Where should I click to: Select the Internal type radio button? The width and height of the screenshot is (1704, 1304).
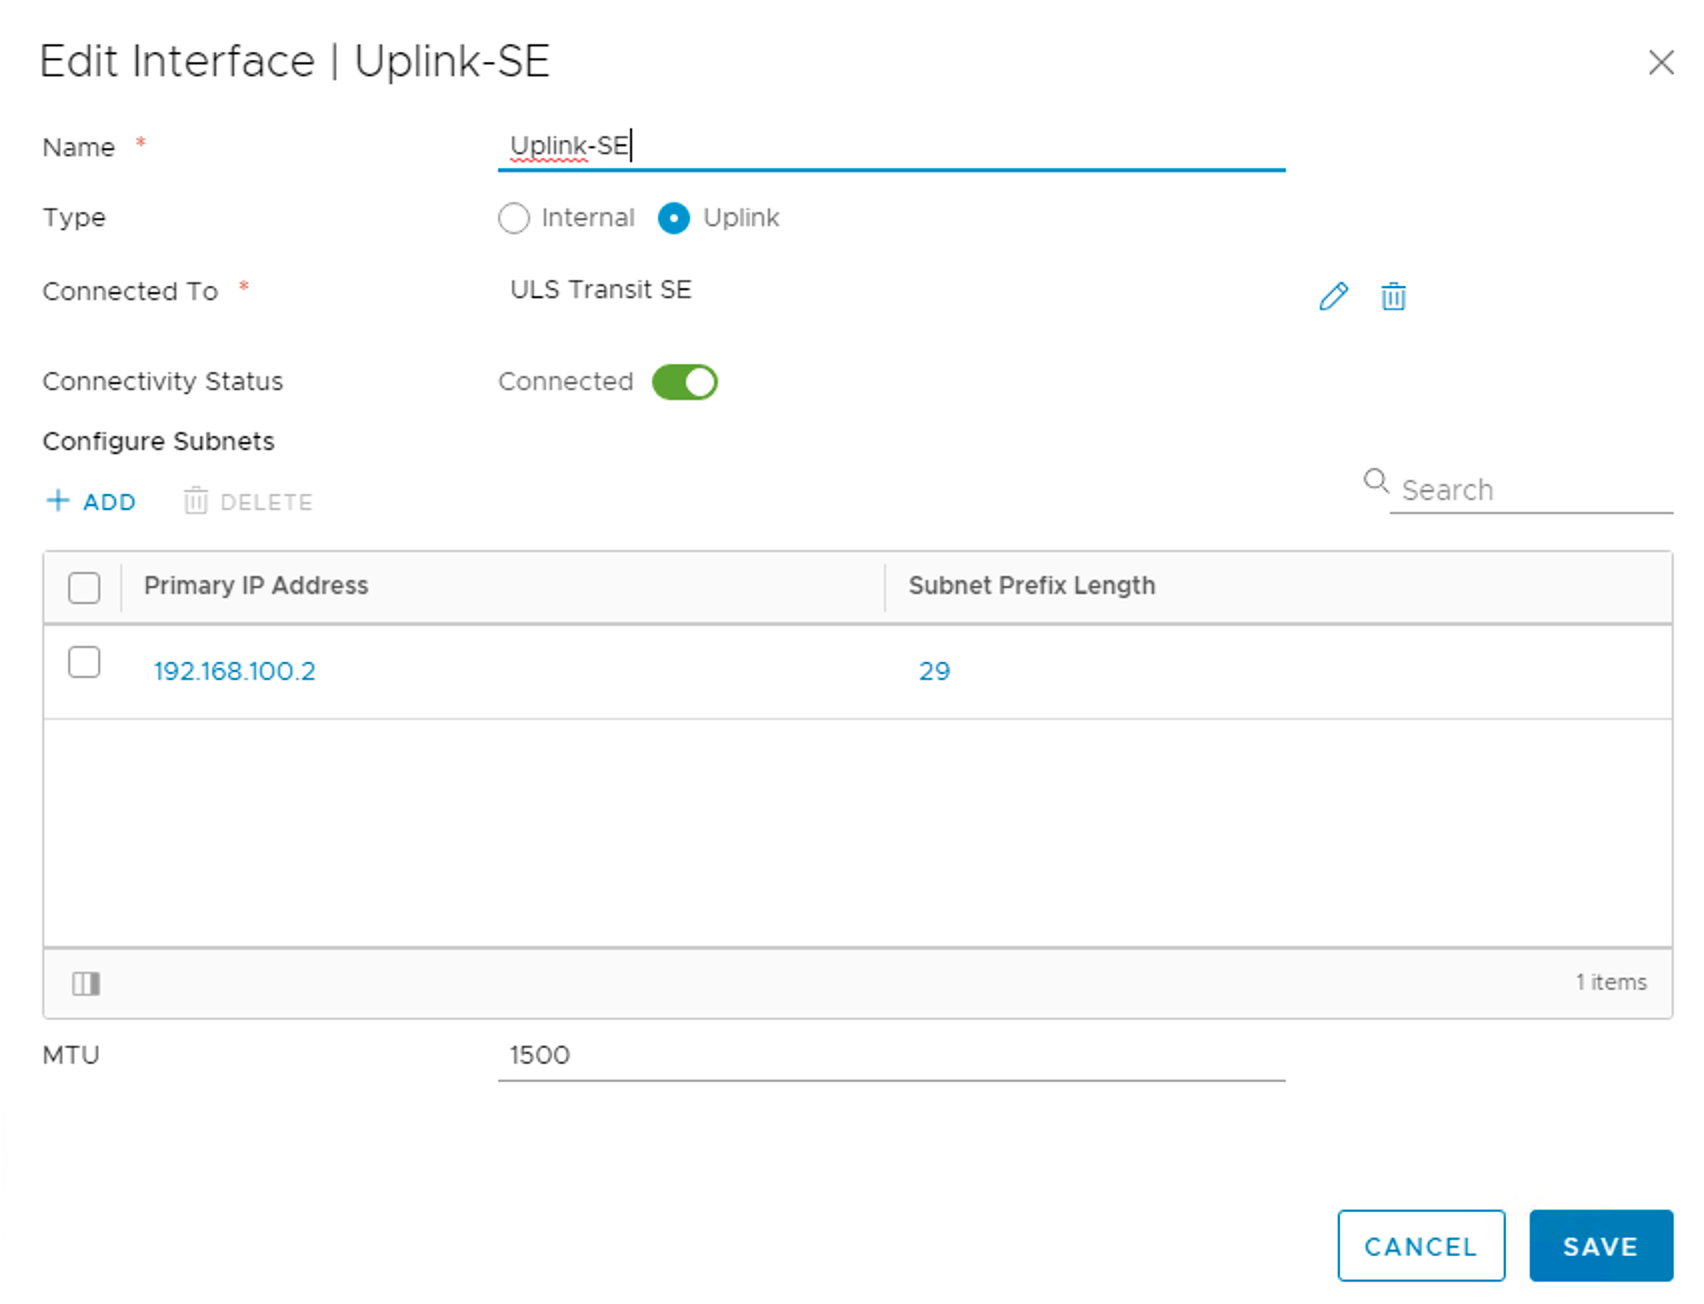514,218
